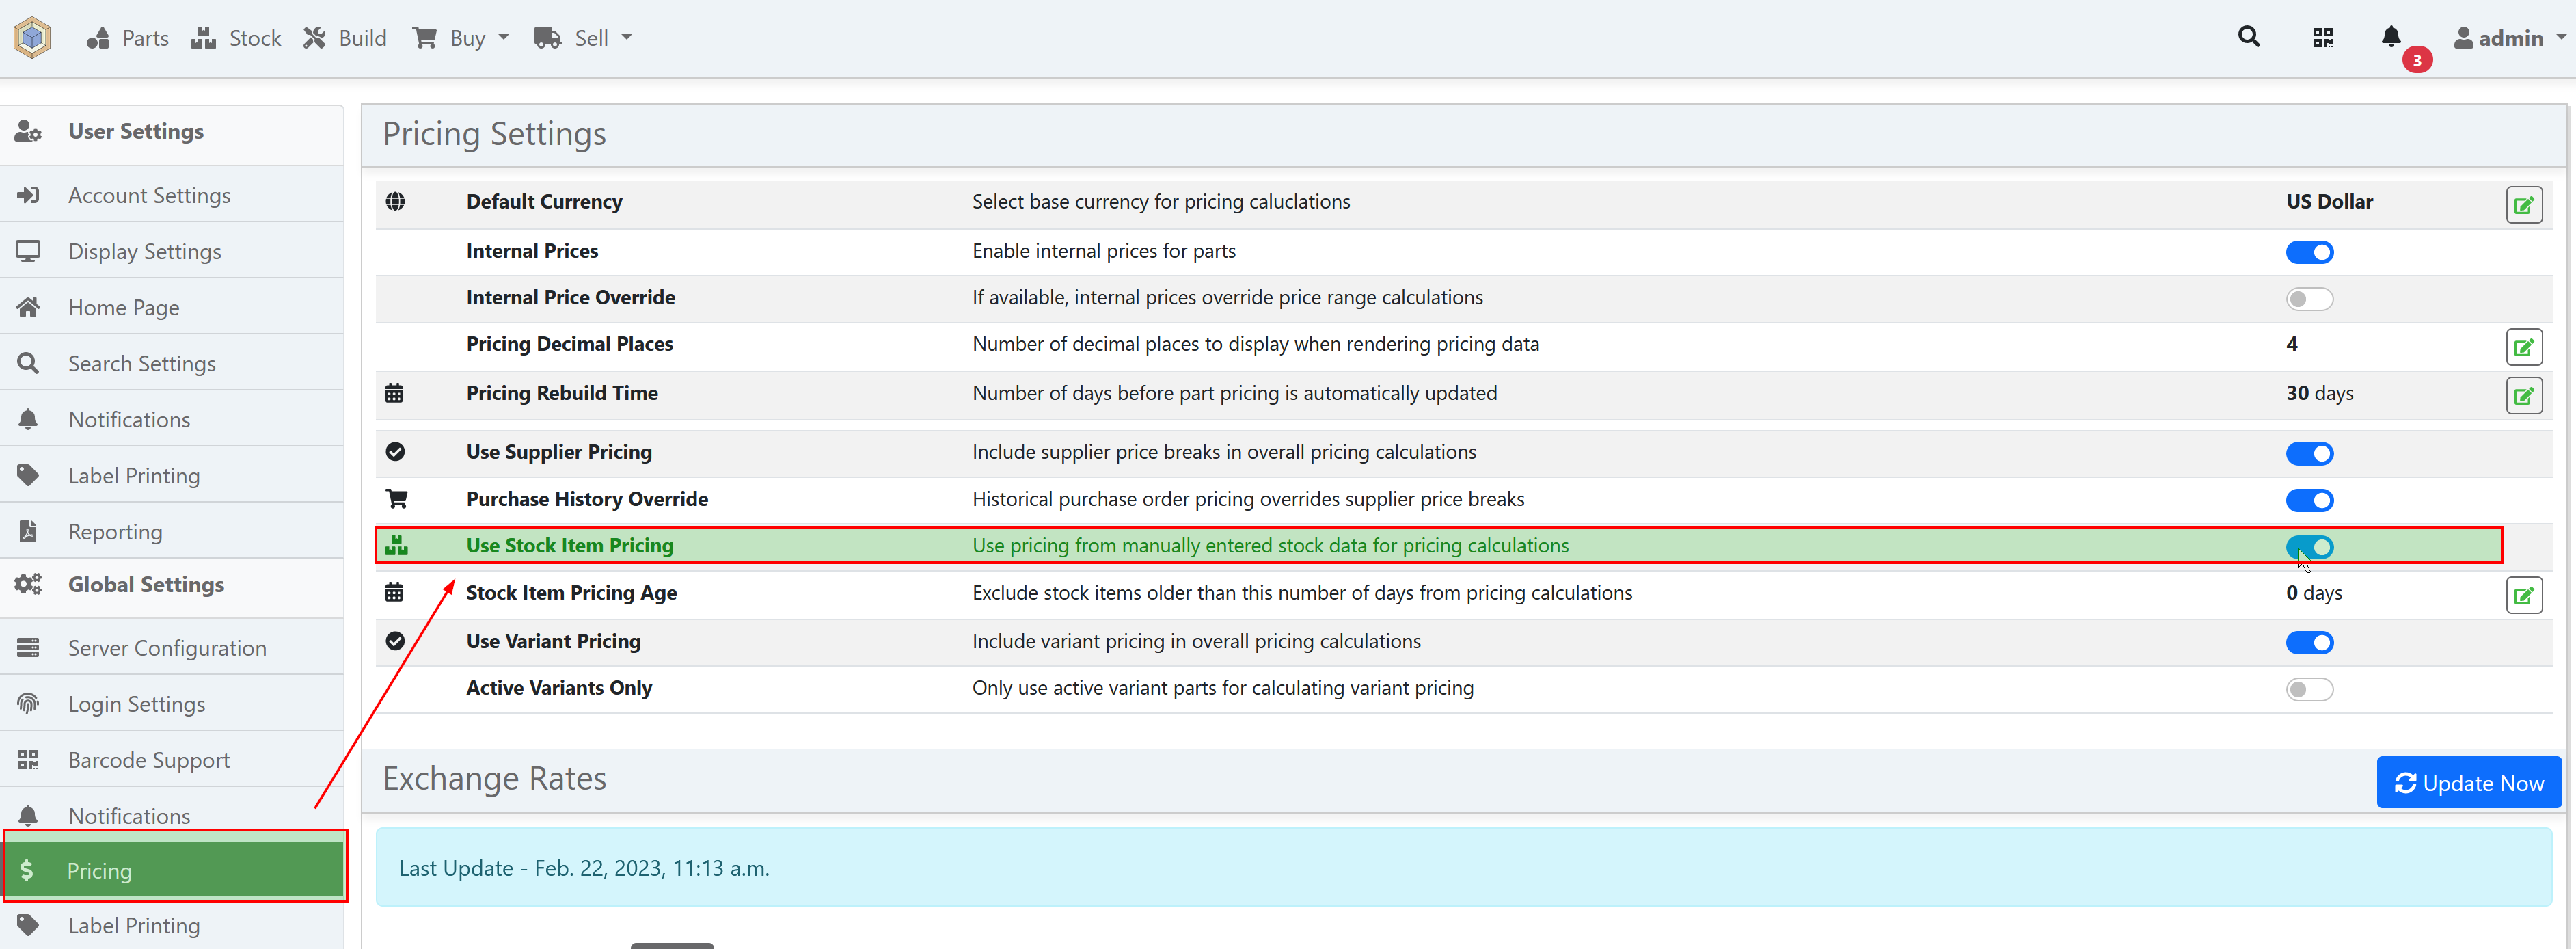Toggle Active Variants Only switch
This screenshot has width=2576, height=949.
2310,689
